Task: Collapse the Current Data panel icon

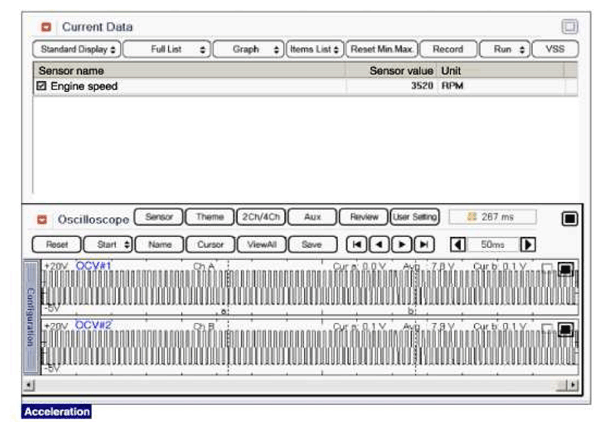Action: point(46,27)
